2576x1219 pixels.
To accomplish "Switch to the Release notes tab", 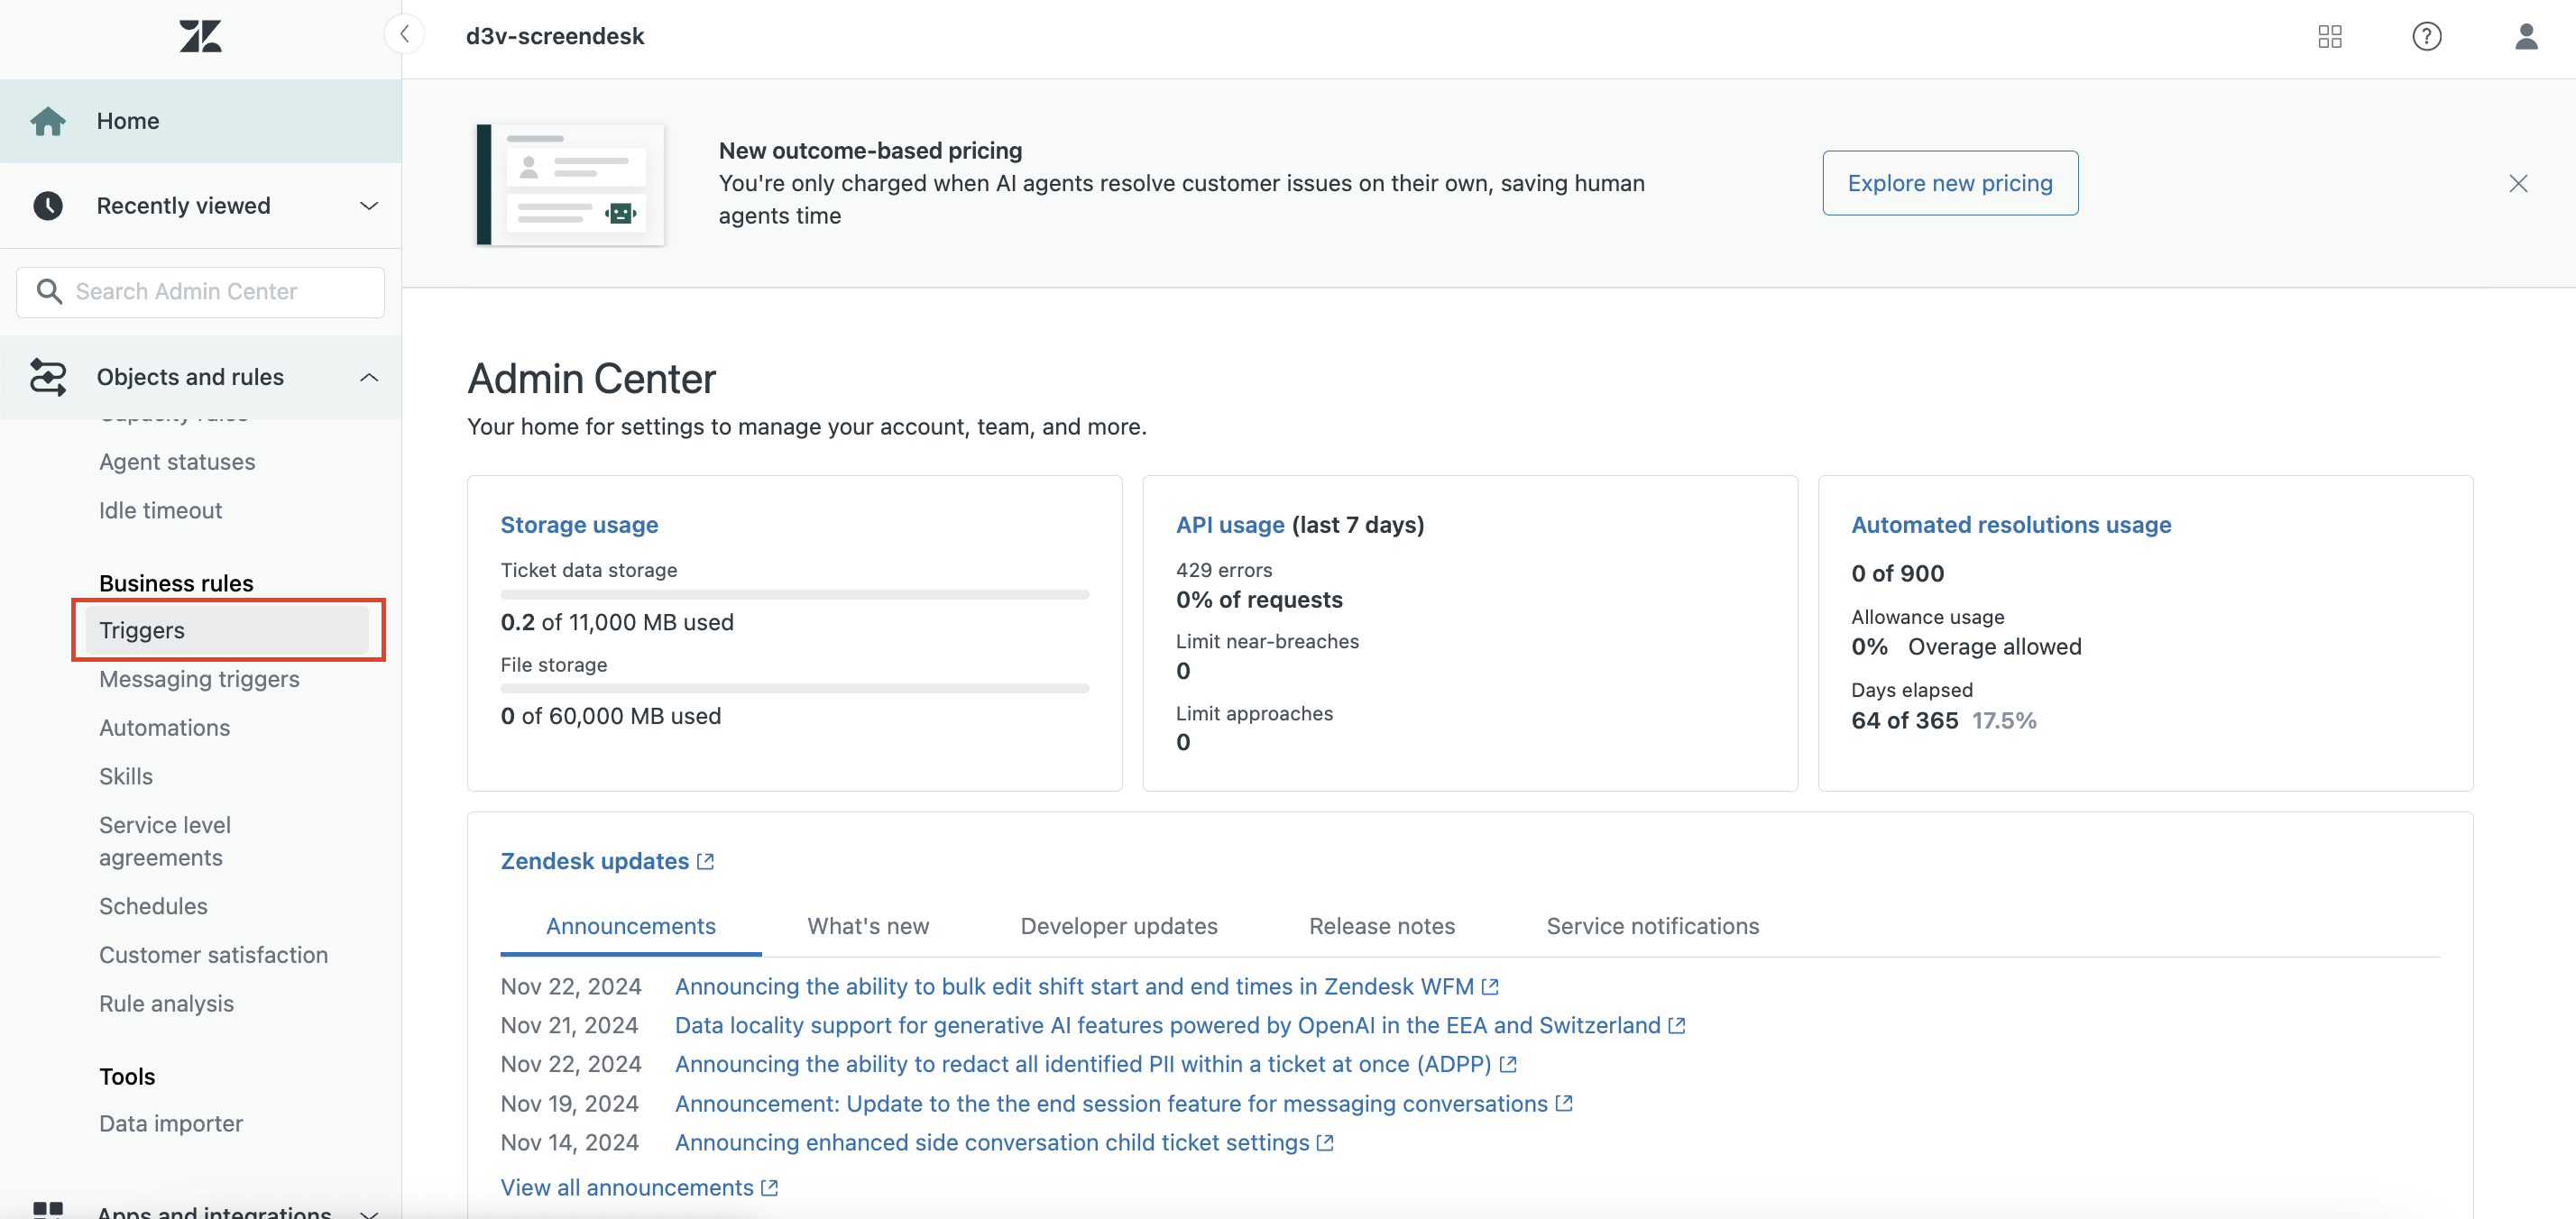I will (1381, 926).
